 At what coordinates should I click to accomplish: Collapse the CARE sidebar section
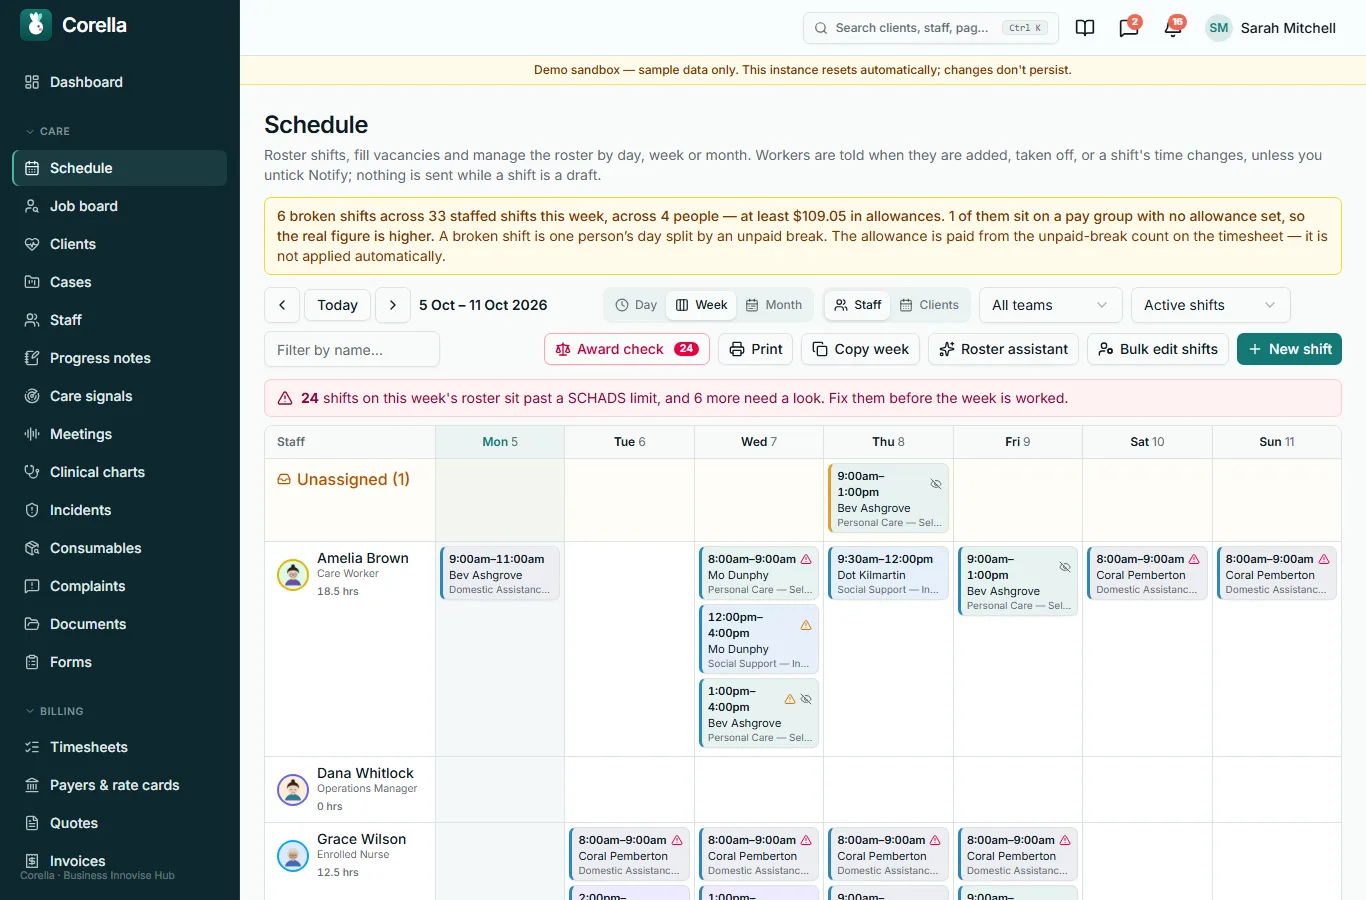(x=47, y=131)
